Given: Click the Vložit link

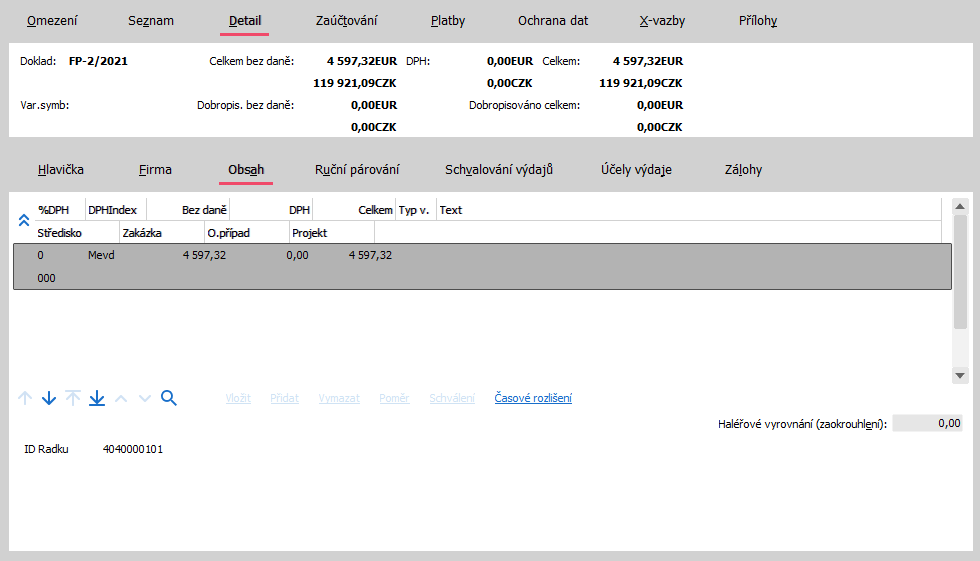Looking at the screenshot, I should pos(238,398).
